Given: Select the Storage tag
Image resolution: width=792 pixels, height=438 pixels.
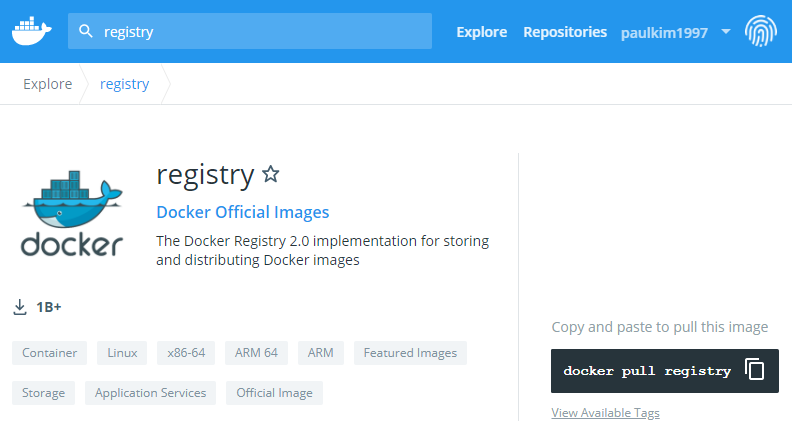Looking at the screenshot, I should 43,393.
